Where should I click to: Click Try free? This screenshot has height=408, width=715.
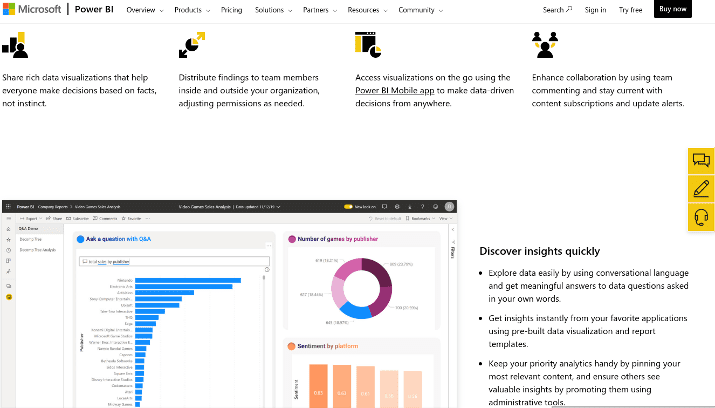click(630, 10)
